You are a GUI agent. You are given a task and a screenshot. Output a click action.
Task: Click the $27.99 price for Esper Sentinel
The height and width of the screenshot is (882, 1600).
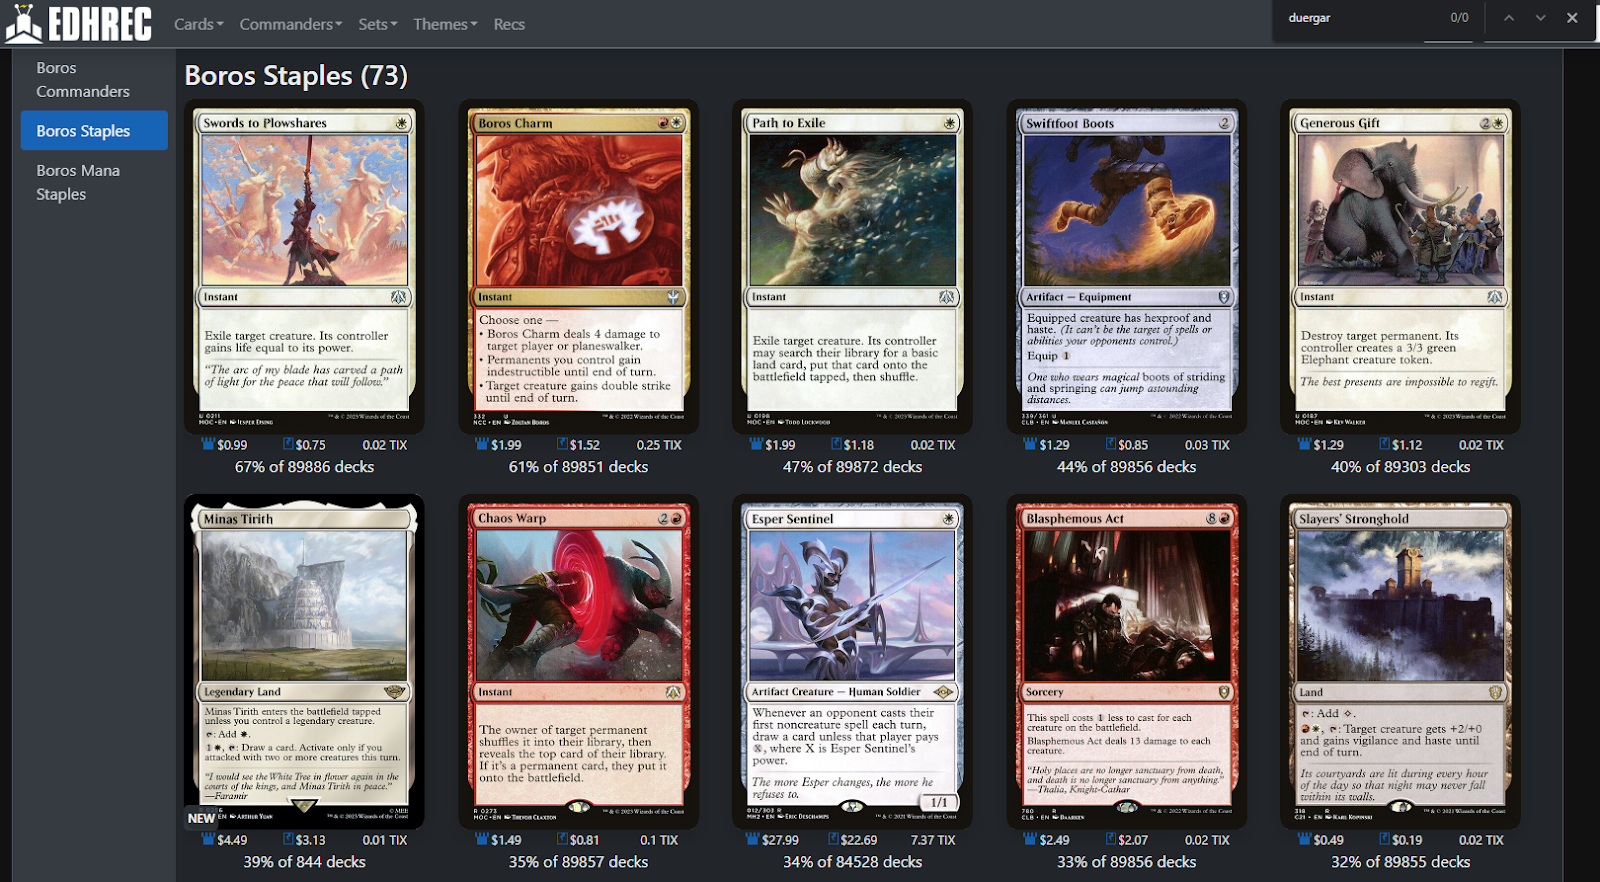point(780,840)
